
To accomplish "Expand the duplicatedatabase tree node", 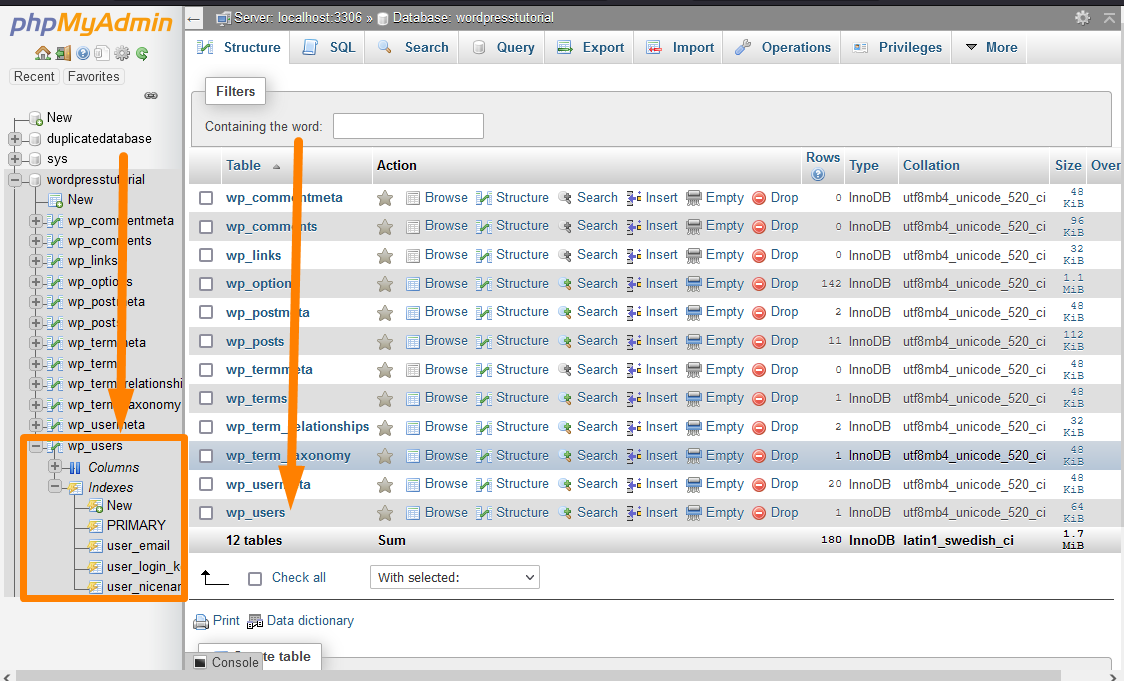I will [x=14, y=138].
